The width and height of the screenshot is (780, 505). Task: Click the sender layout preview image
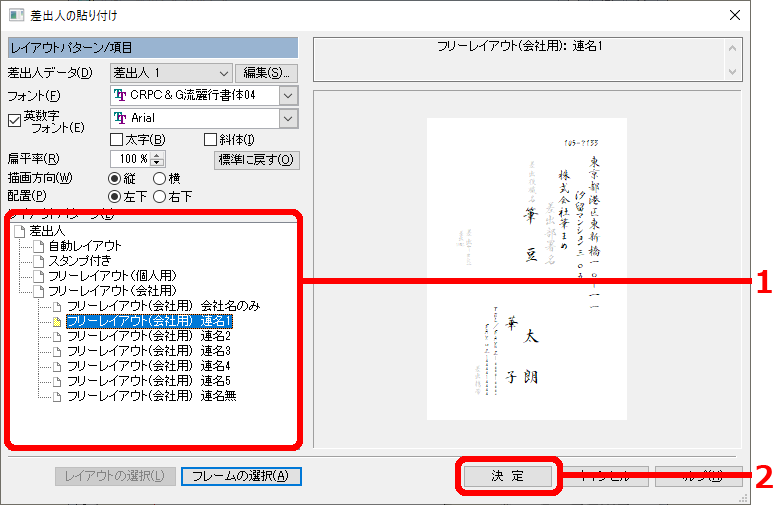[x=527, y=269]
